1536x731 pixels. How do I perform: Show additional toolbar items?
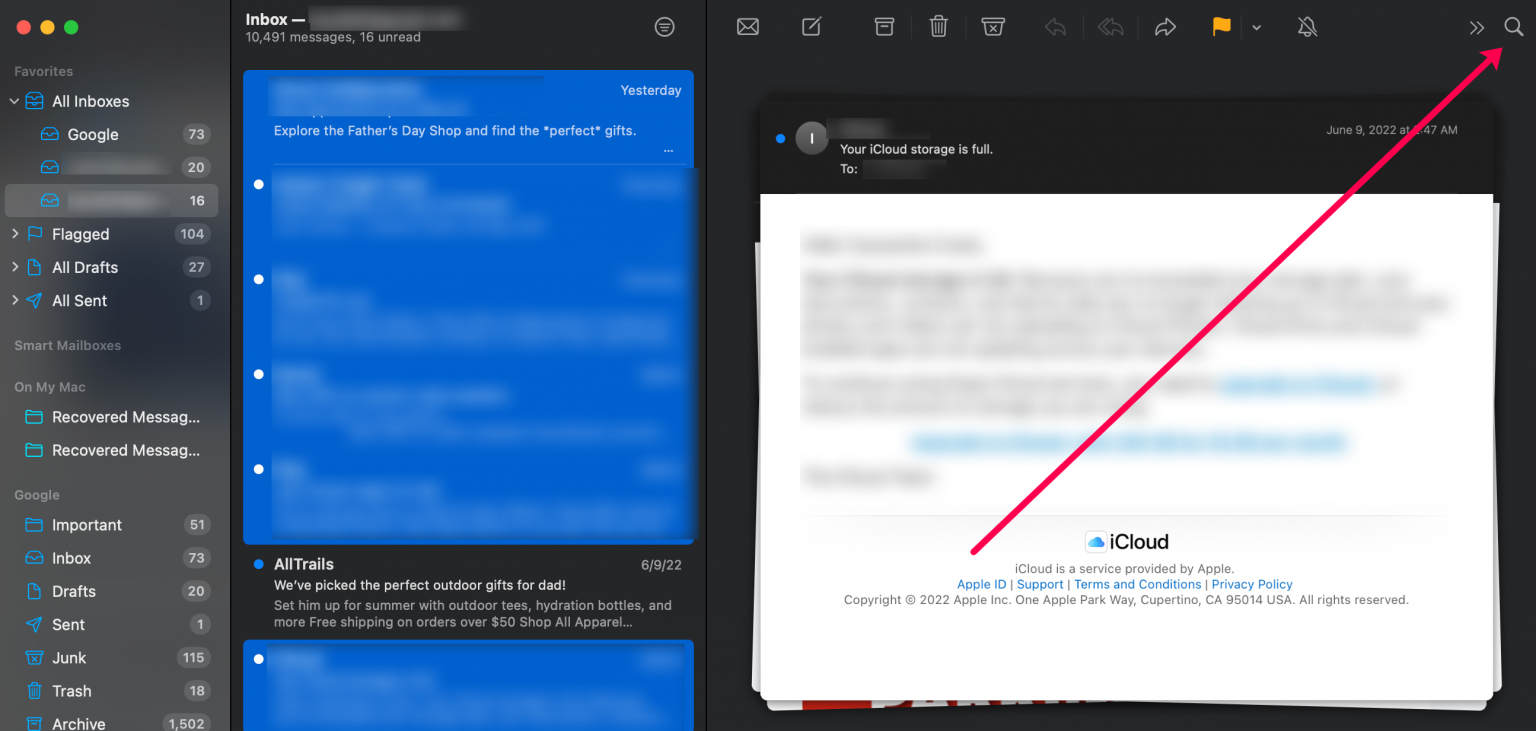[1477, 27]
